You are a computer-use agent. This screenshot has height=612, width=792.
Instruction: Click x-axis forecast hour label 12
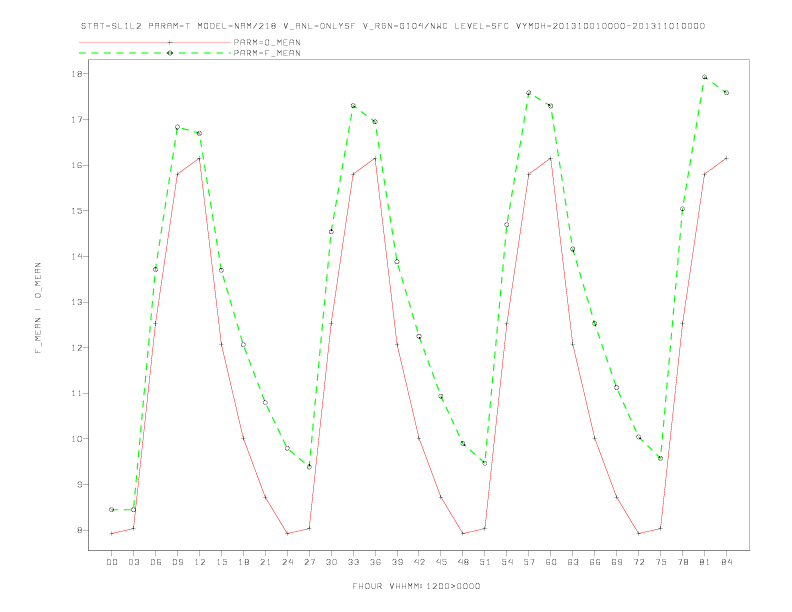coord(200,562)
